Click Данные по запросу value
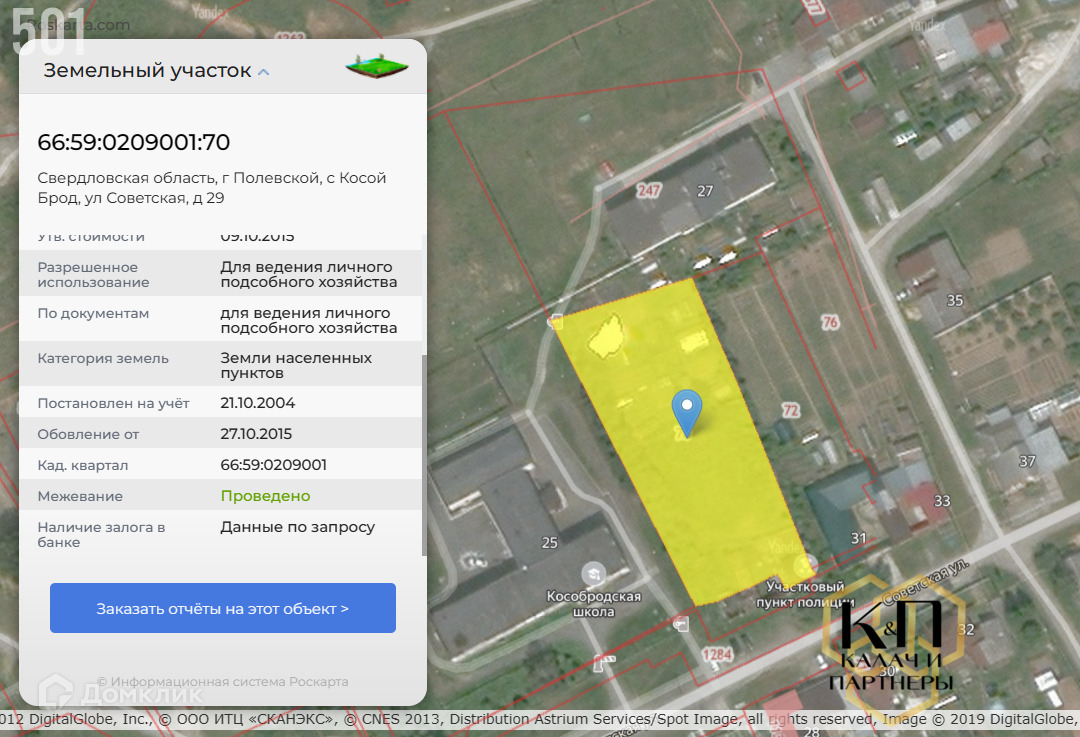Screen dimensions: 1080x737 click(x=298, y=527)
